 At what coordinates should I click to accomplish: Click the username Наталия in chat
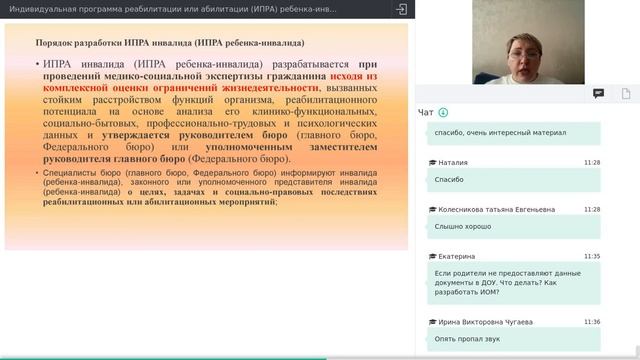coord(453,162)
